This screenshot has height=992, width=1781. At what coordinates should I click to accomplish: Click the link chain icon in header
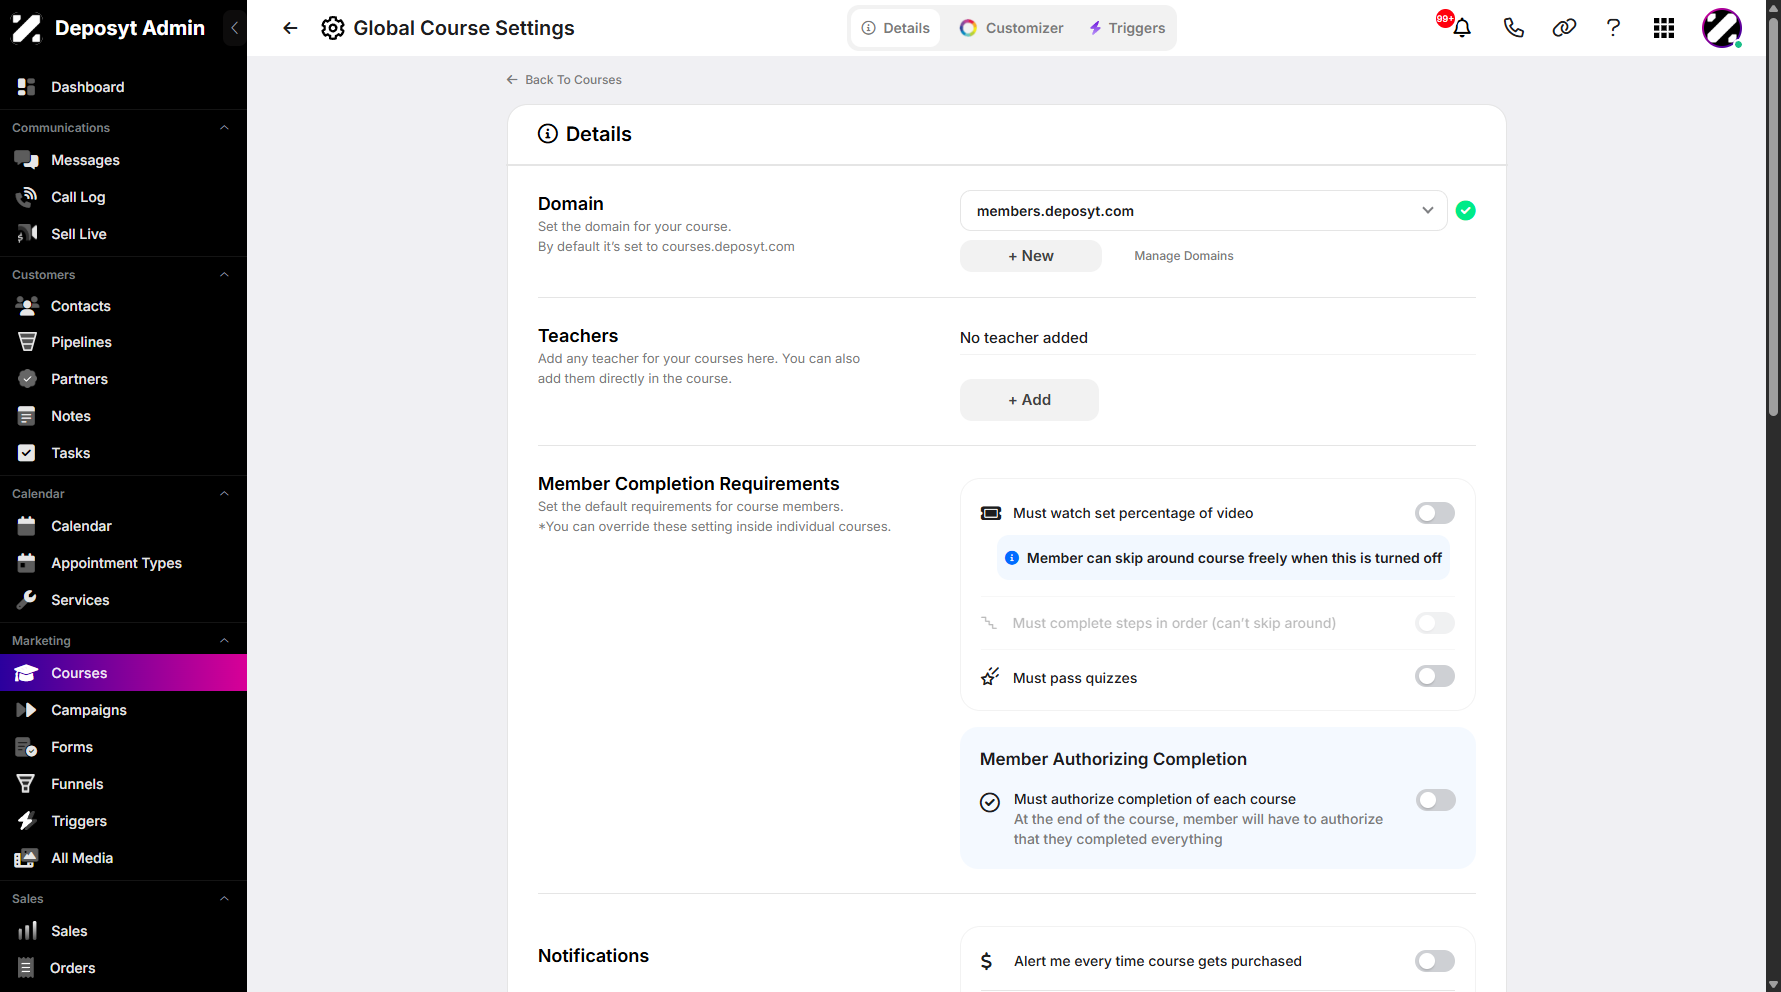point(1564,28)
